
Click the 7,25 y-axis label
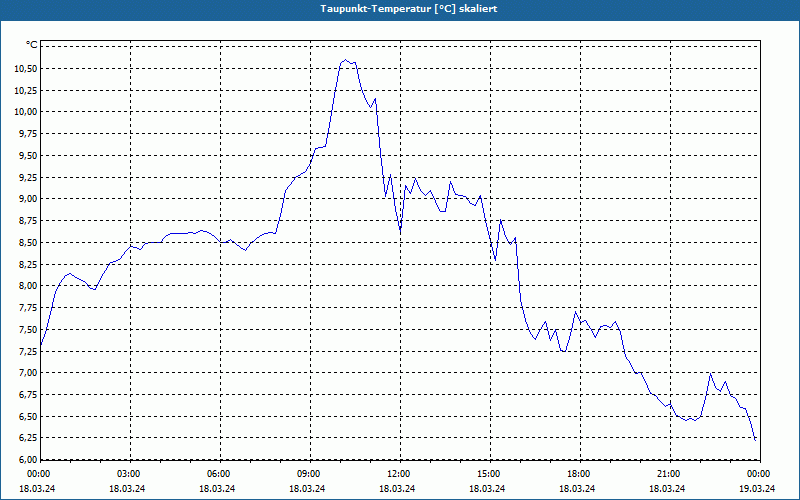pyautogui.click(x=29, y=352)
